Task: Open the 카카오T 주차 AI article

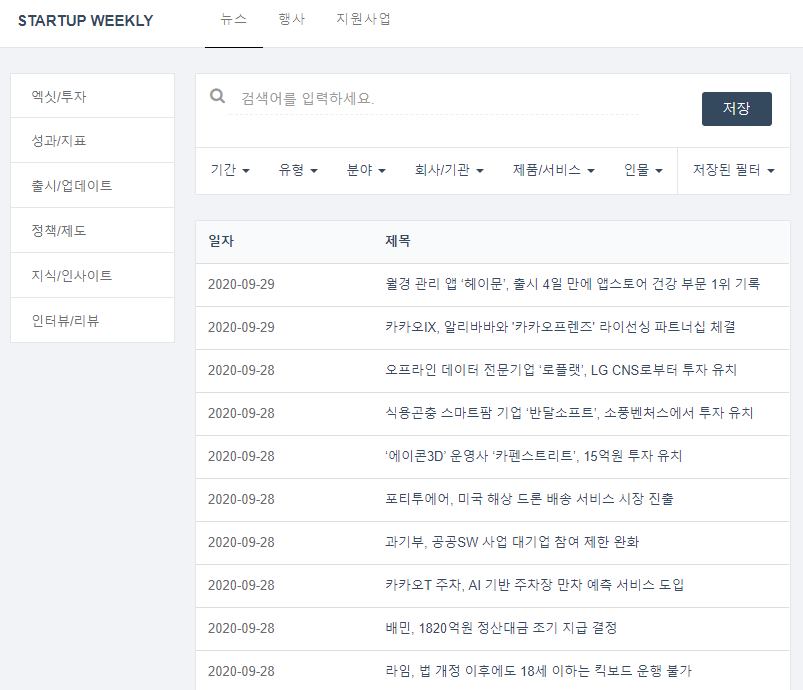Action: [535, 586]
